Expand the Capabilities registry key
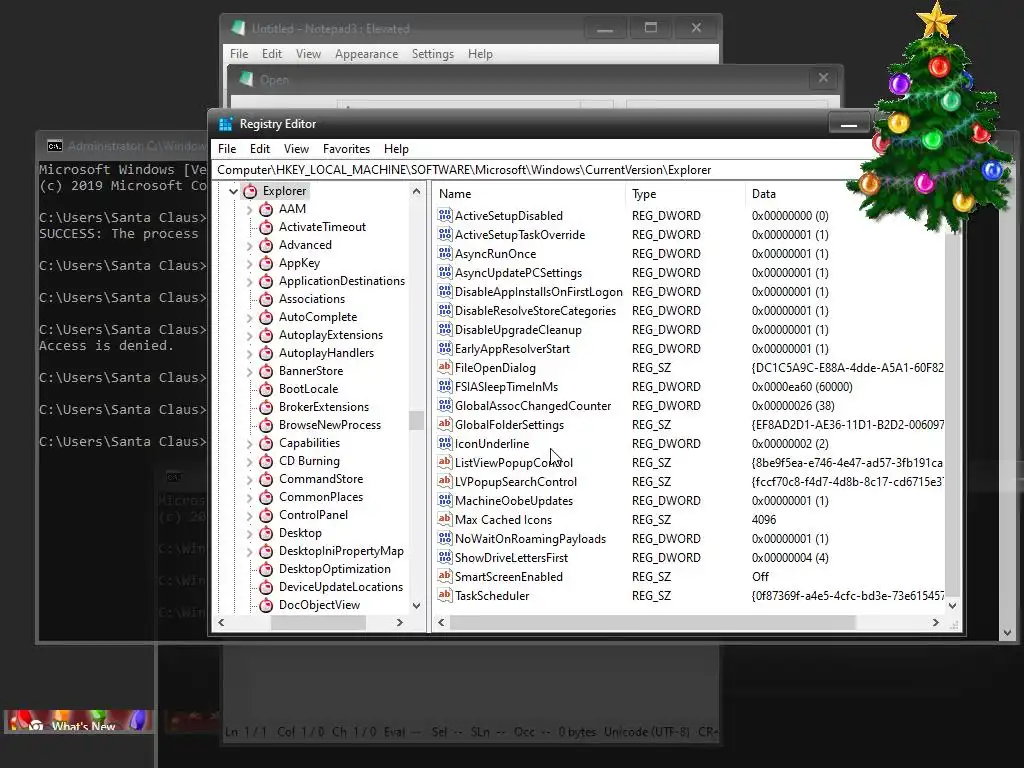Image resolution: width=1024 pixels, height=768 pixels. tap(249, 443)
